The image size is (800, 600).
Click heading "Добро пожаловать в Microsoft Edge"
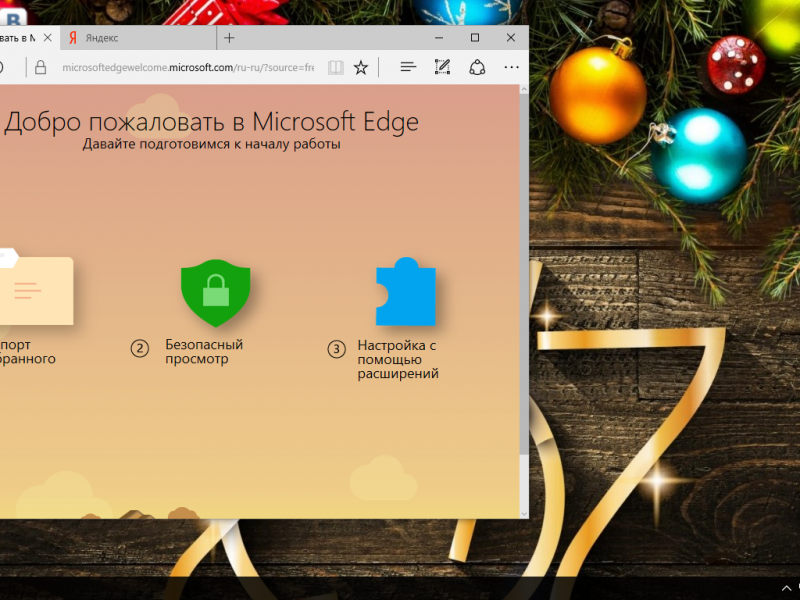tap(211, 122)
